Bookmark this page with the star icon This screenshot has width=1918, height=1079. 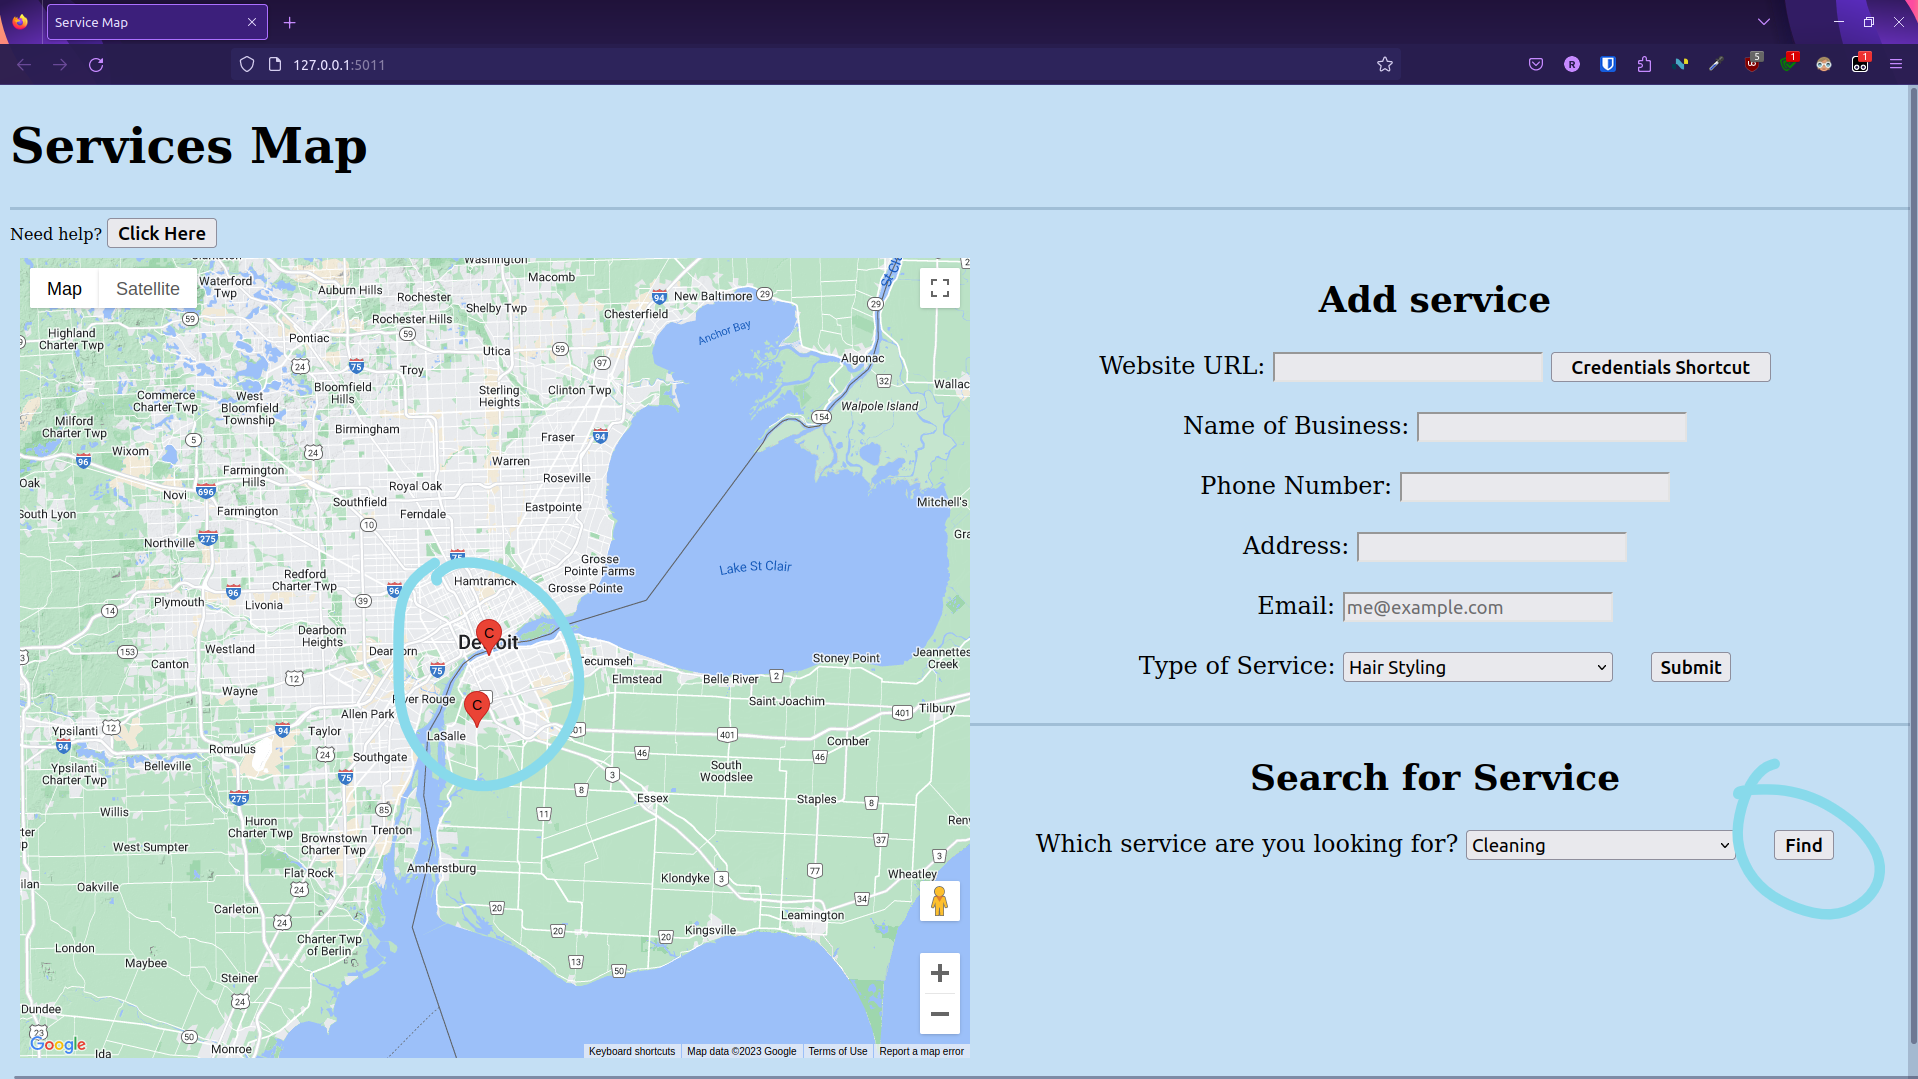click(1384, 64)
